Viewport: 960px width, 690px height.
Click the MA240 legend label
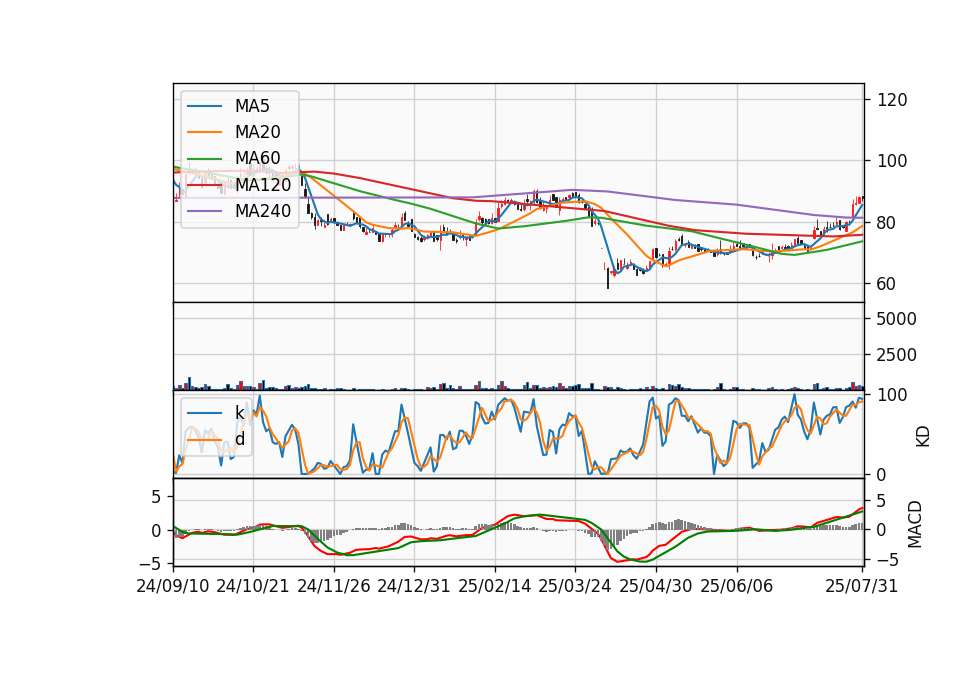point(263,211)
